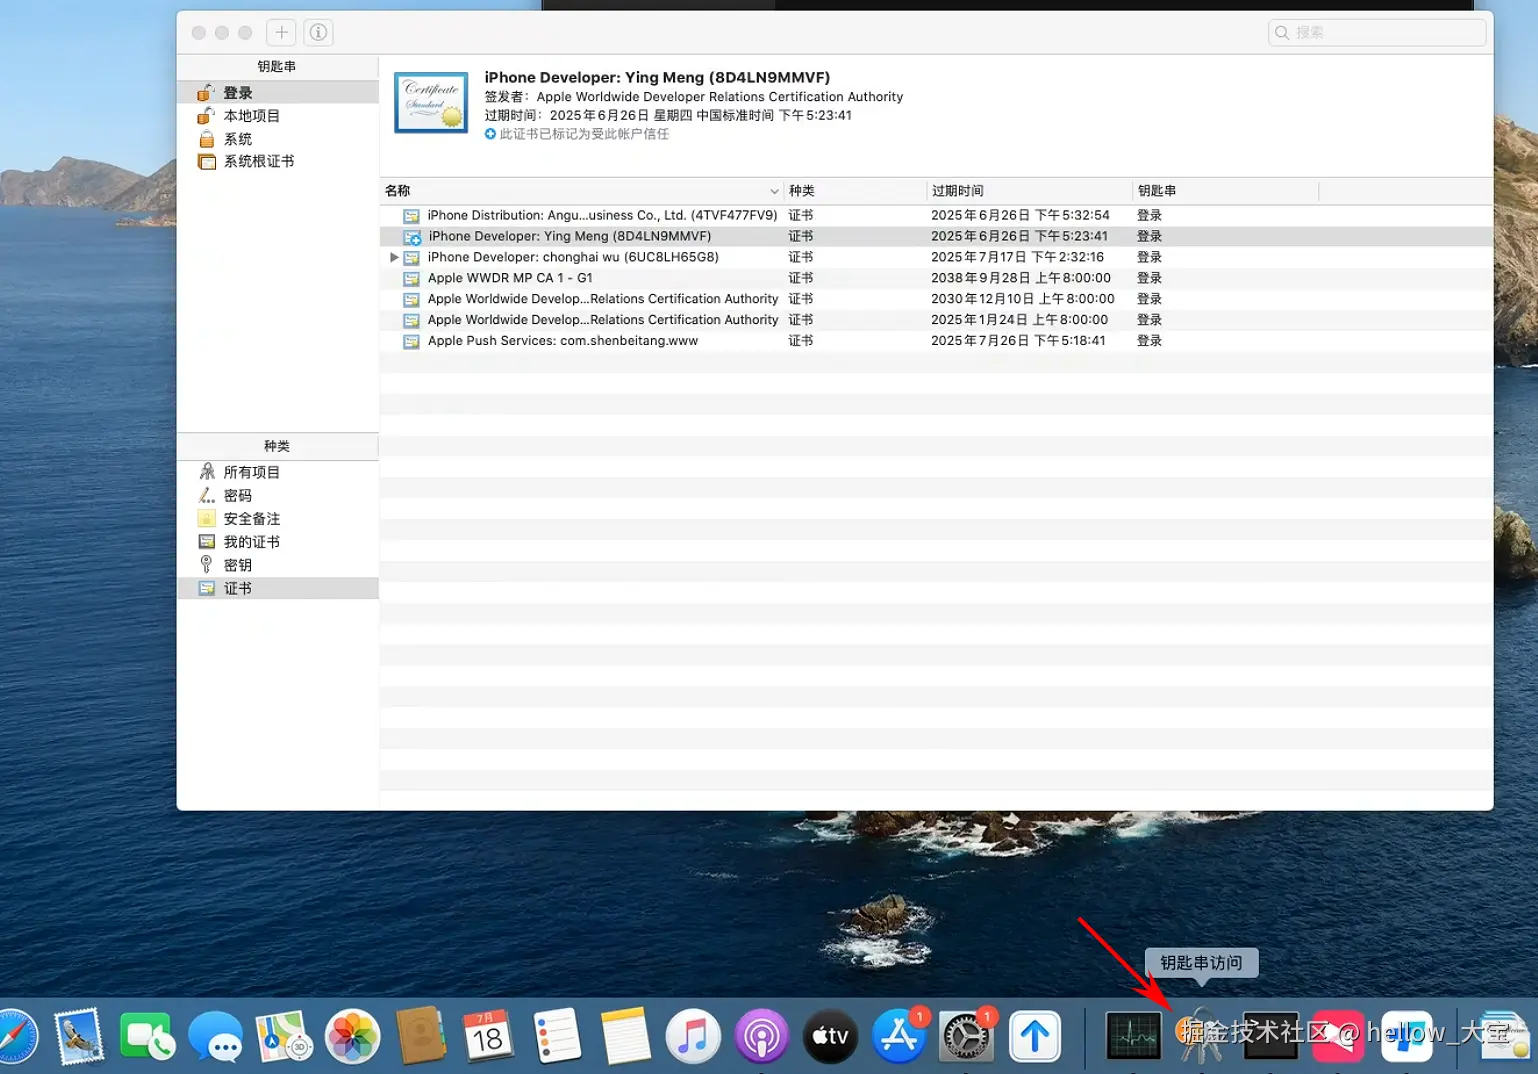Select the Apple Push Services certificate row
Viewport: 1538px width, 1074px height.
(x=562, y=341)
